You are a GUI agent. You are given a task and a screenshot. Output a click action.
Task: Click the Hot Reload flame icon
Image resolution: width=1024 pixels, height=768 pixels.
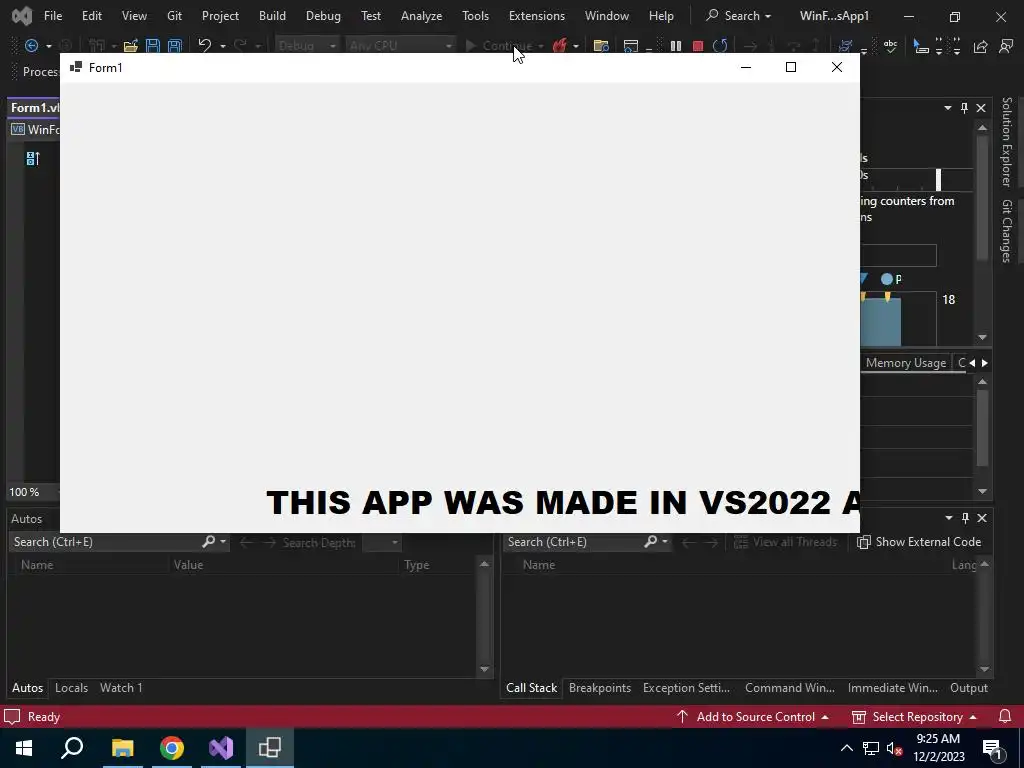[559, 46]
